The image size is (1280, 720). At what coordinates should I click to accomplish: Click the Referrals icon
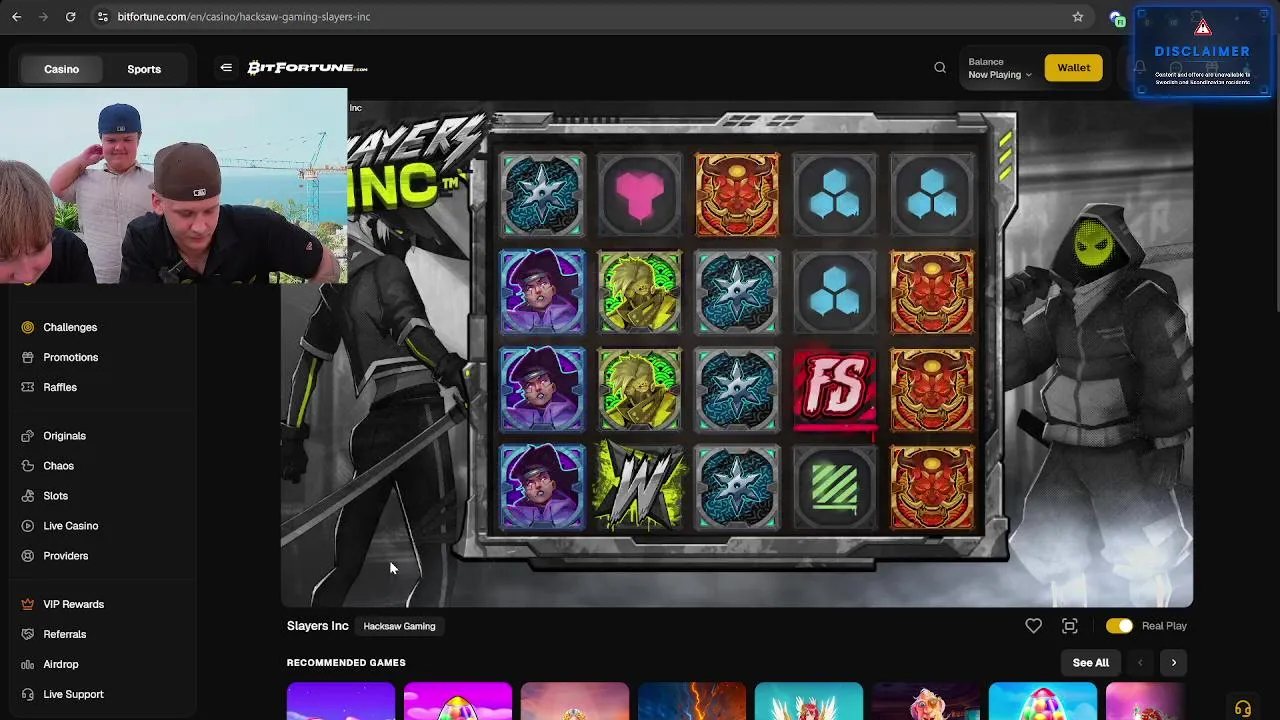click(x=28, y=634)
